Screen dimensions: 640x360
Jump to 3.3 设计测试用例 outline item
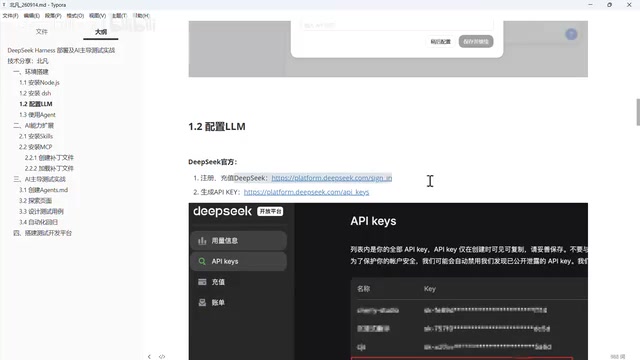pyautogui.click(x=41, y=211)
